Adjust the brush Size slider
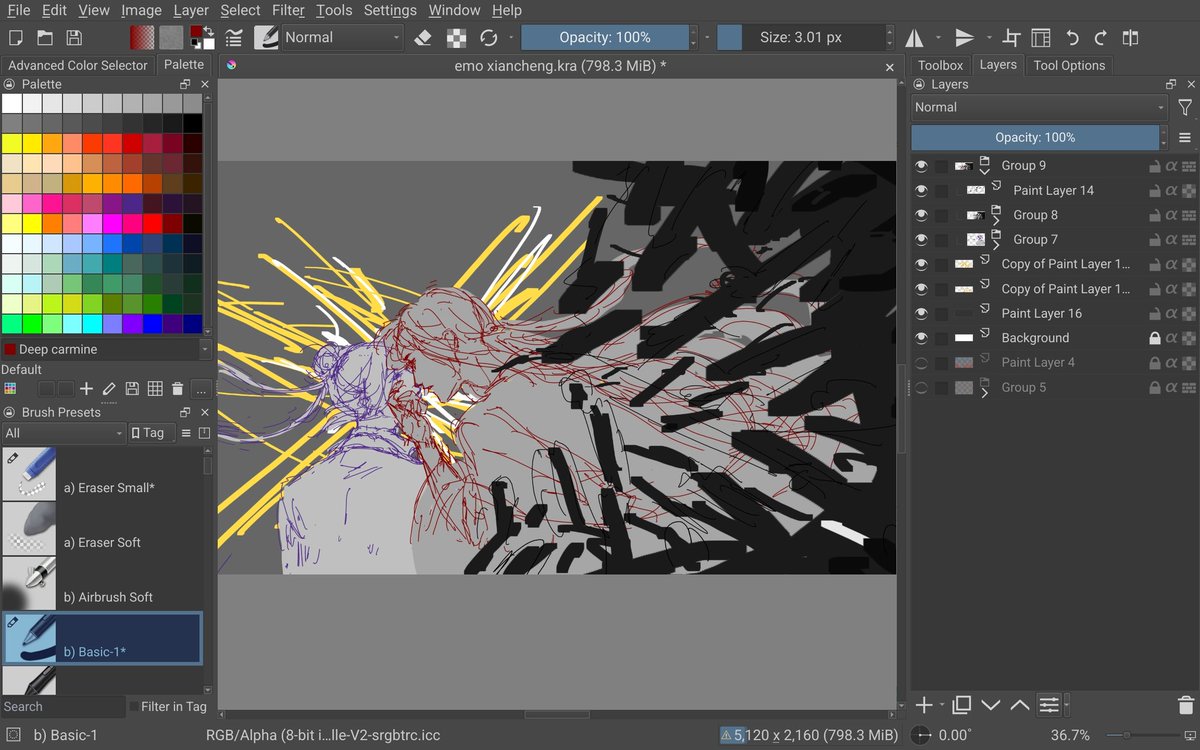Image resolution: width=1200 pixels, height=750 pixels. click(x=800, y=38)
